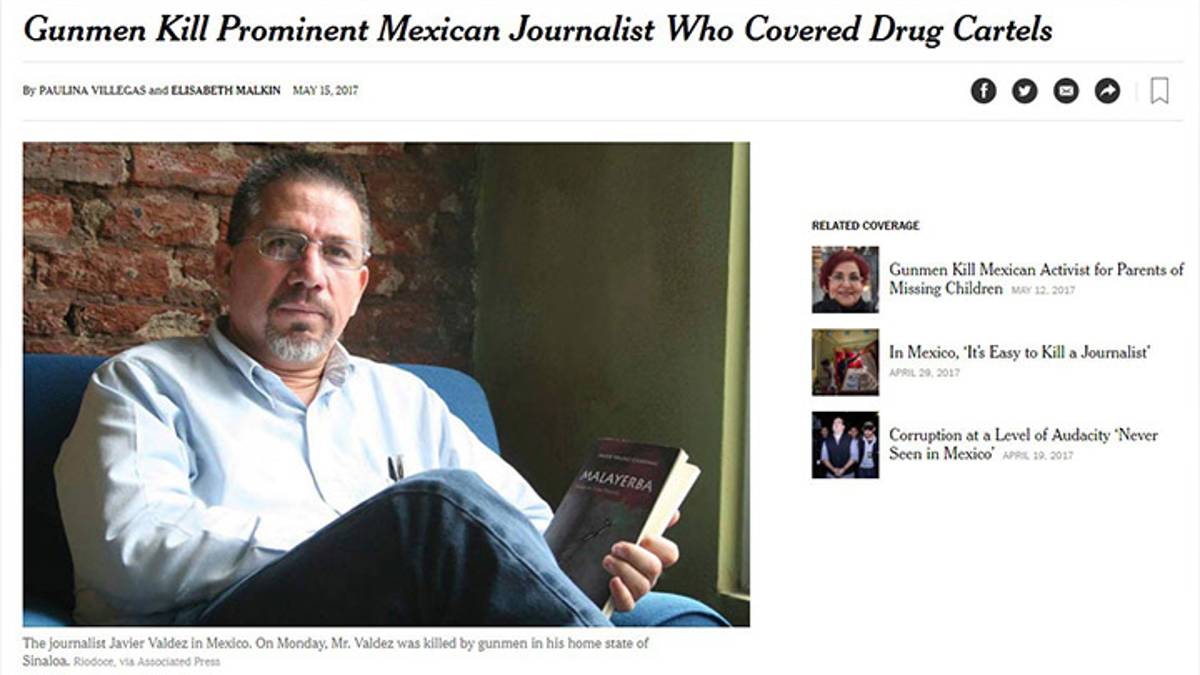The height and width of the screenshot is (675, 1200).
Task: Open more sharing options arrow icon
Action: click(x=1108, y=91)
